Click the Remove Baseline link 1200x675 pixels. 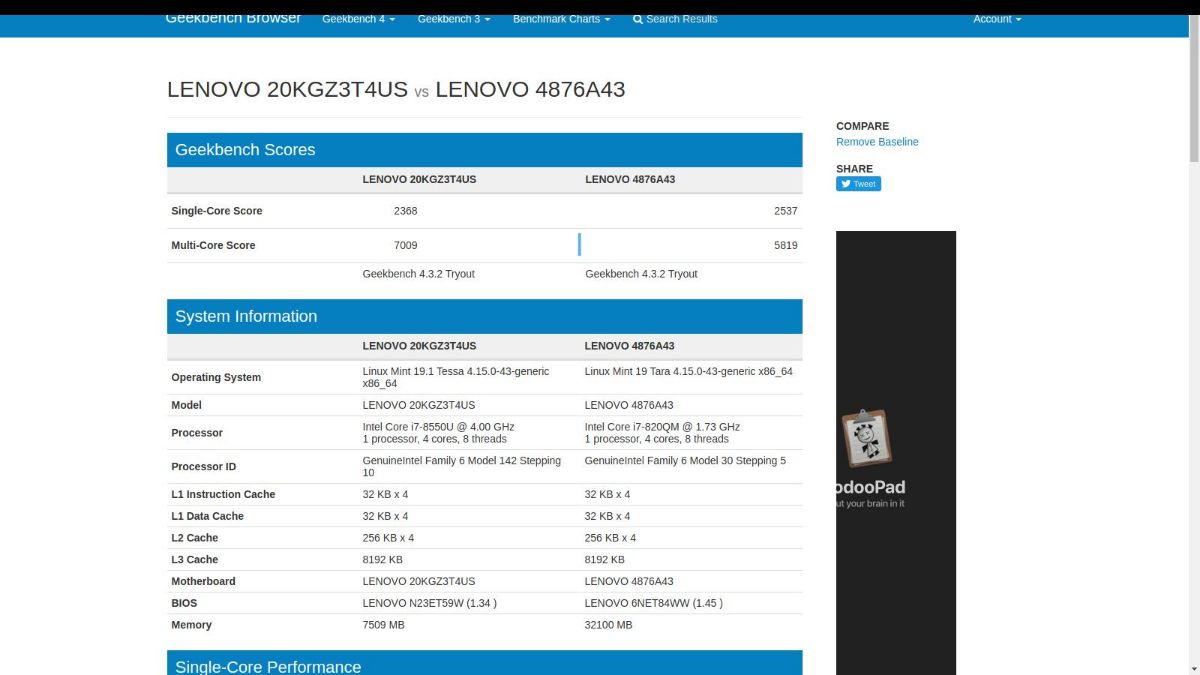pos(877,142)
